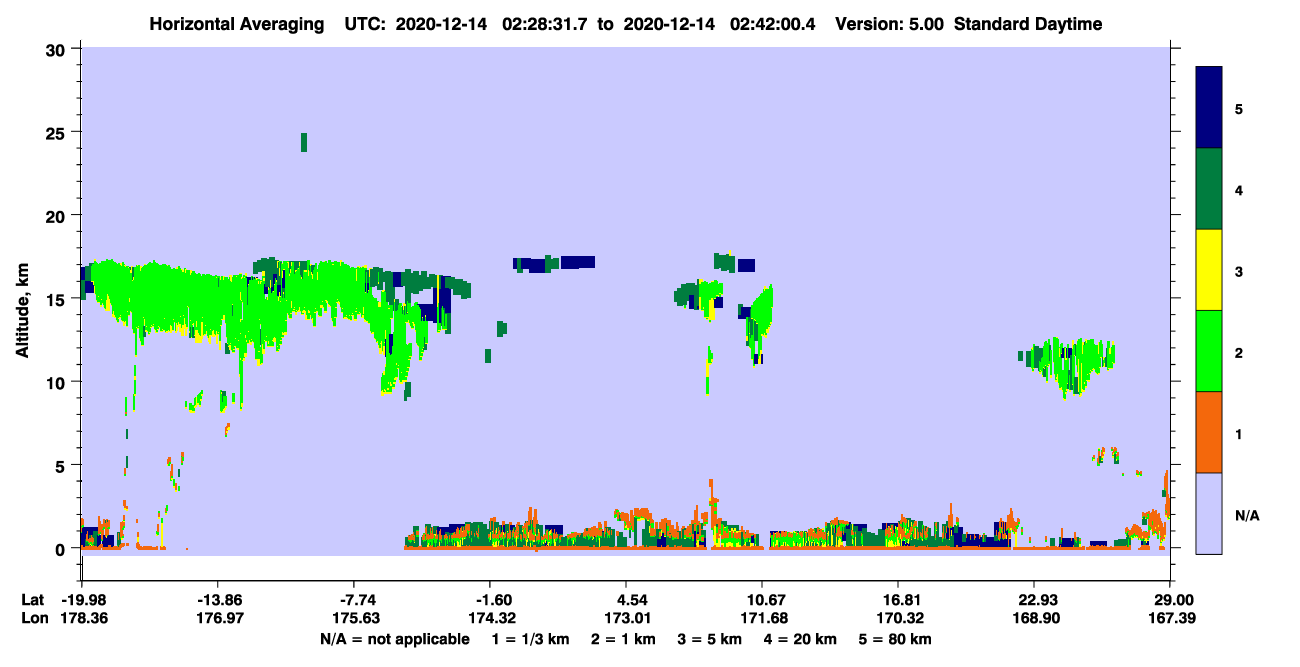Image resolution: width=1300 pixels, height=667 pixels.
Task: Click the latitude value "-1.60"
Action: point(490,600)
